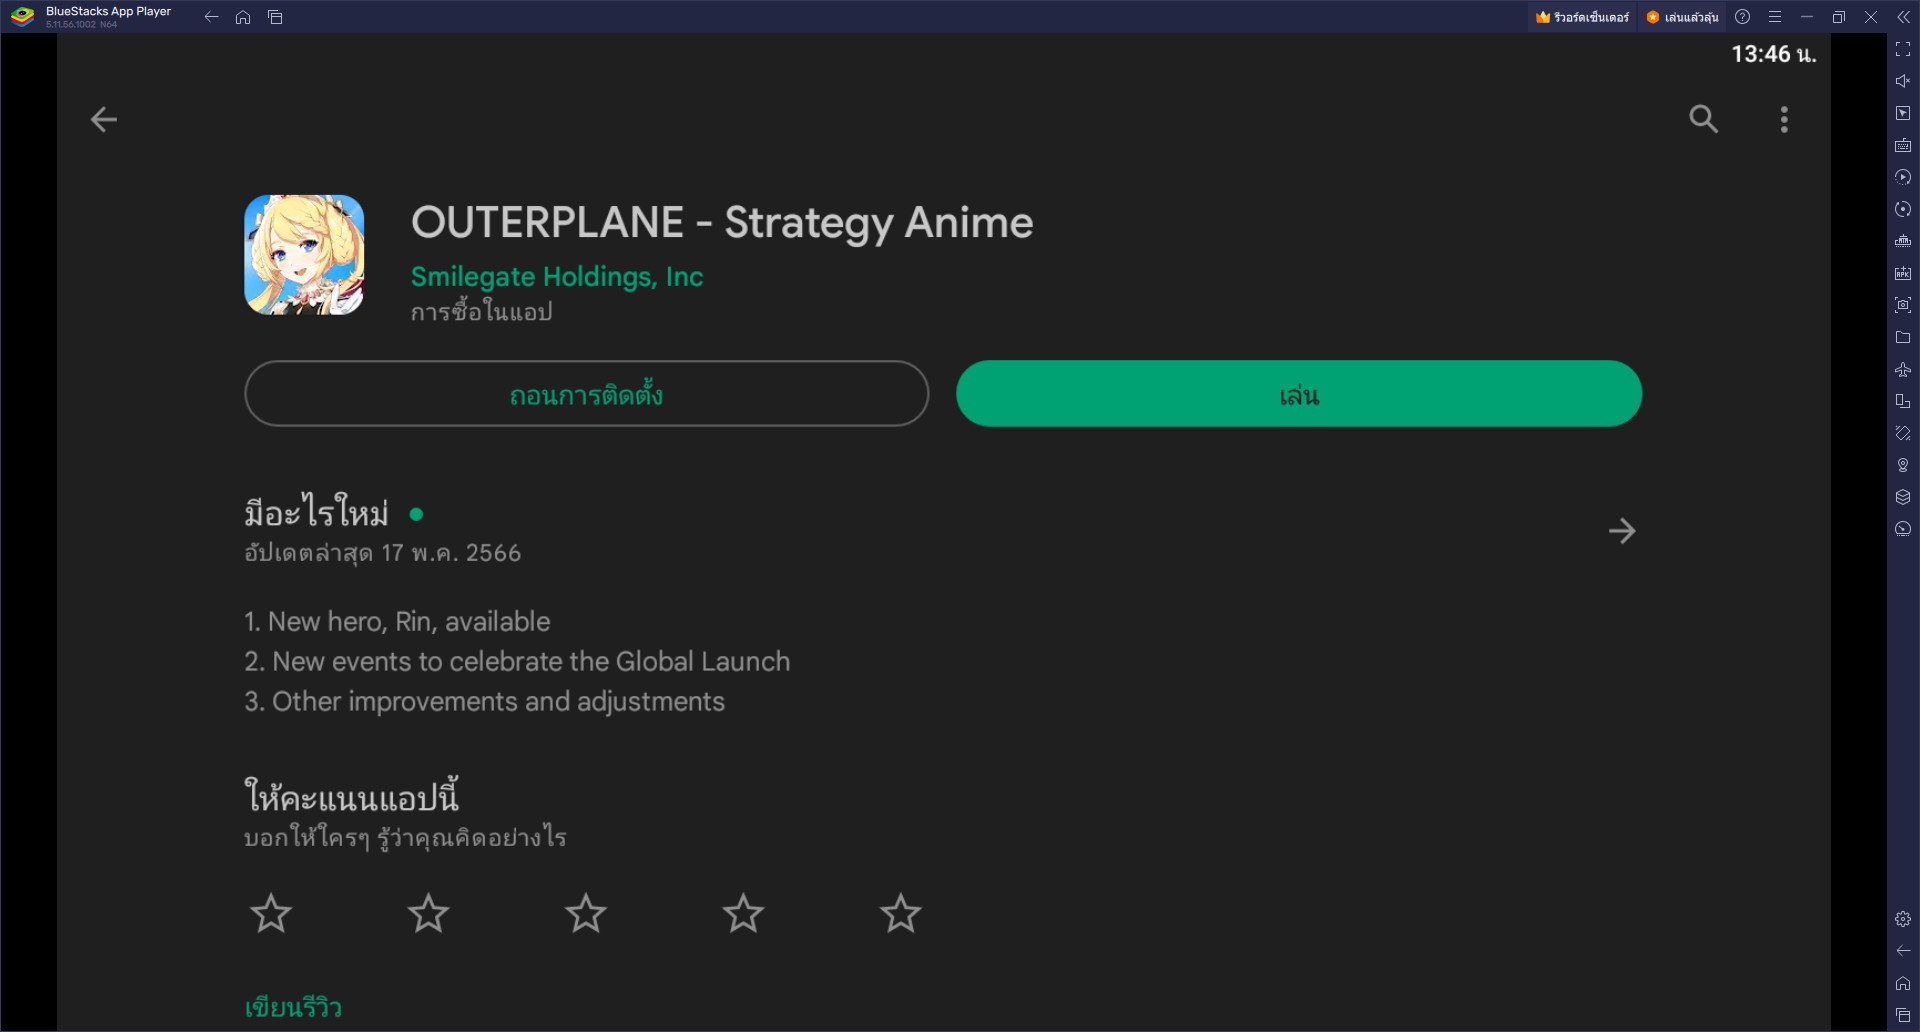Screen dimensions: 1920x1032
Task: Click the in-app purchases label การซื้อในแอป
Action: [481, 312]
